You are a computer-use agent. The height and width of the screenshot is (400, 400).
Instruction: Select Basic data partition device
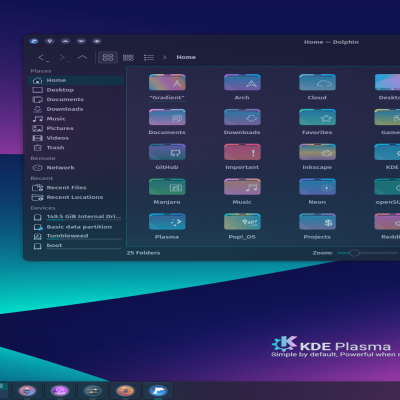(76, 227)
